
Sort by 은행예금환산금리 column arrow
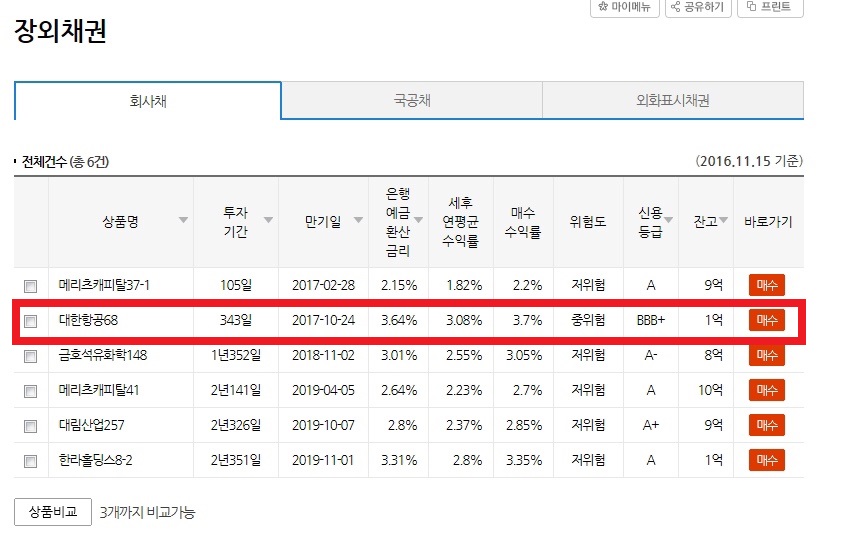418,220
